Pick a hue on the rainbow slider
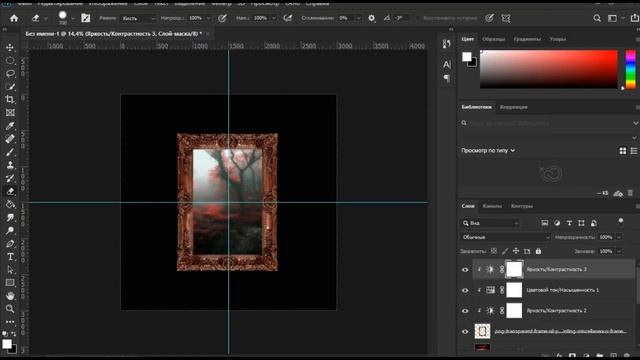This screenshot has height=360, width=640. point(631,69)
